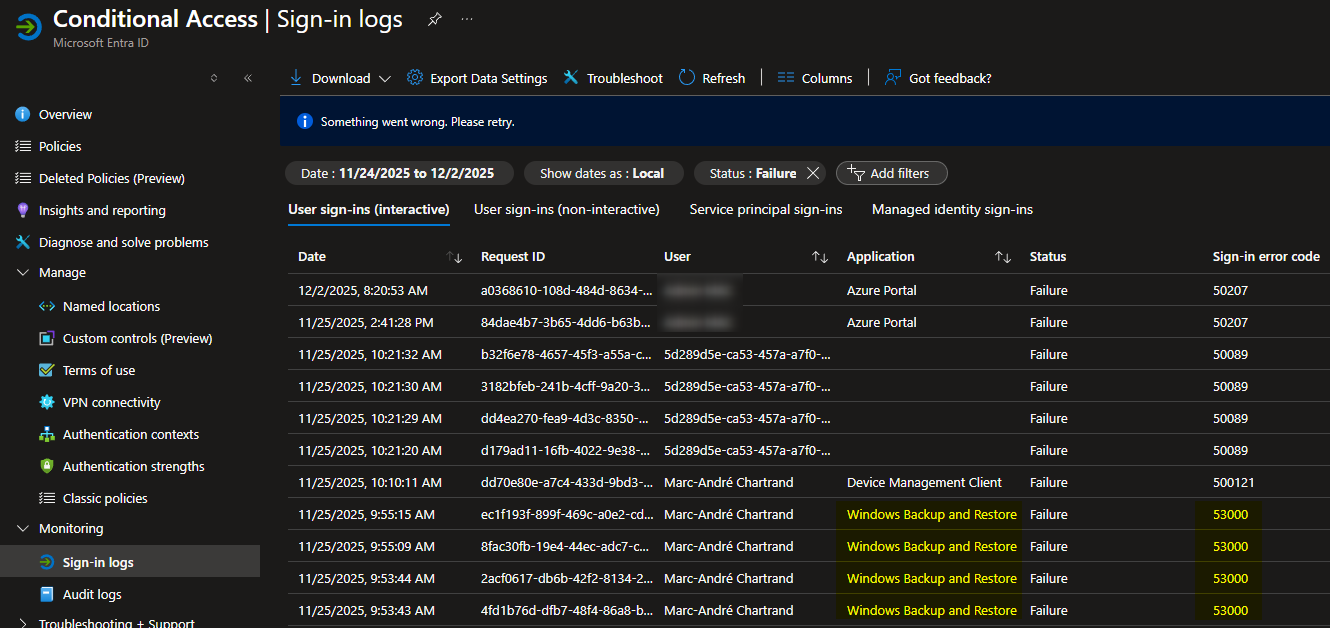Screen dimensions: 1330x628
Task: Collapse the Manage section
Action: (23, 272)
